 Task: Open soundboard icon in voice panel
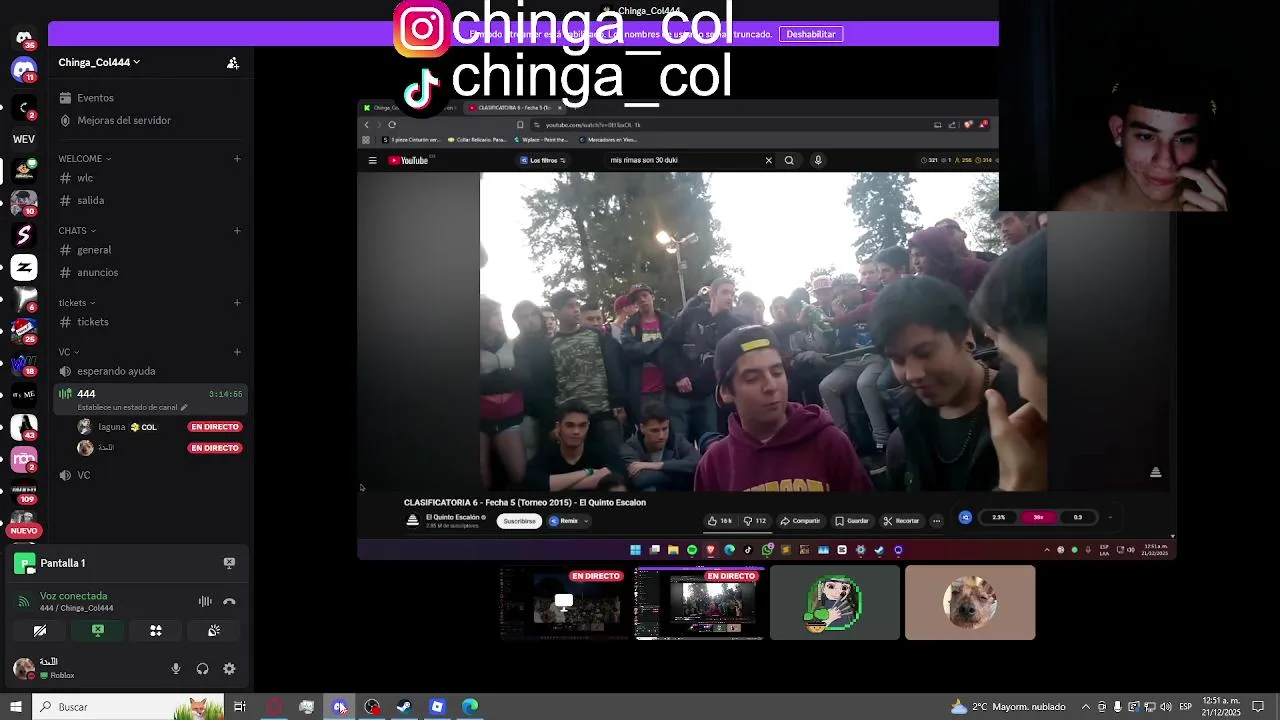214,631
